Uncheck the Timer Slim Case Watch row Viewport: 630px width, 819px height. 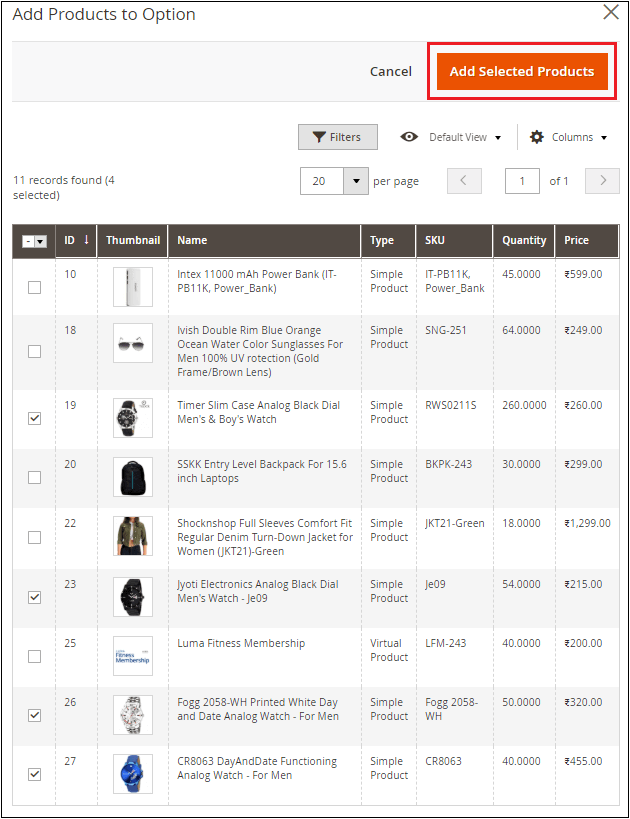[x=34, y=418]
